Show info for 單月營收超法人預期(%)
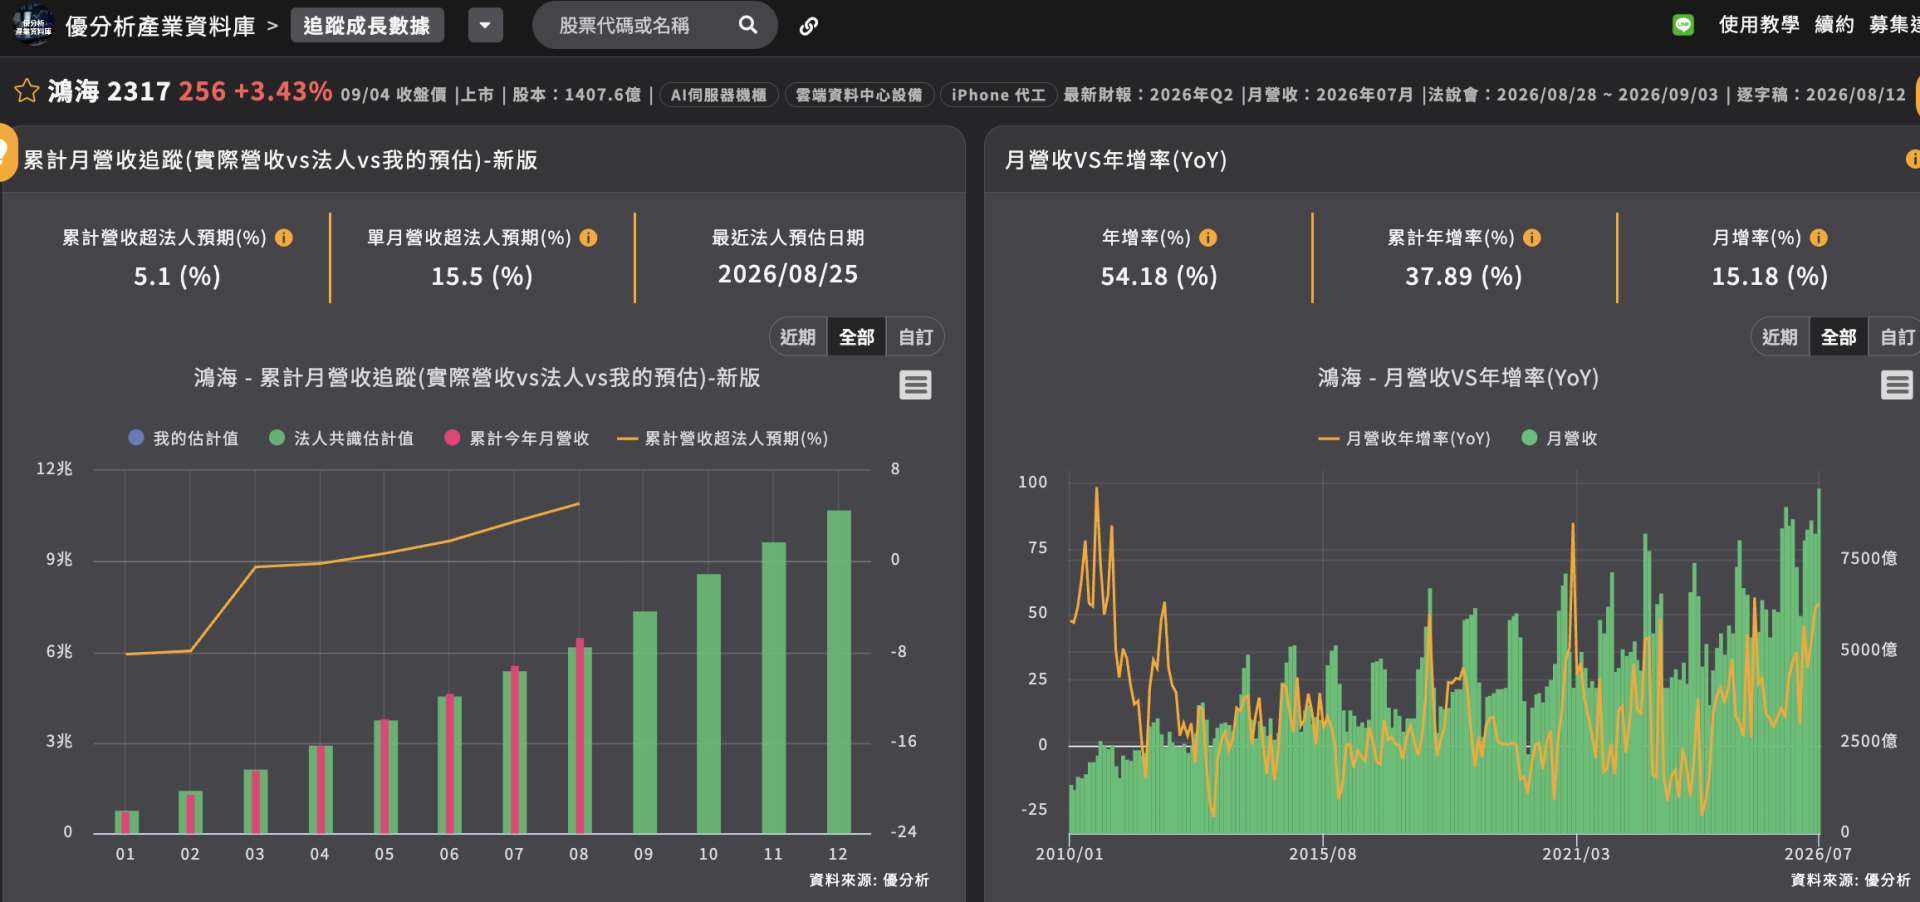 pos(589,238)
